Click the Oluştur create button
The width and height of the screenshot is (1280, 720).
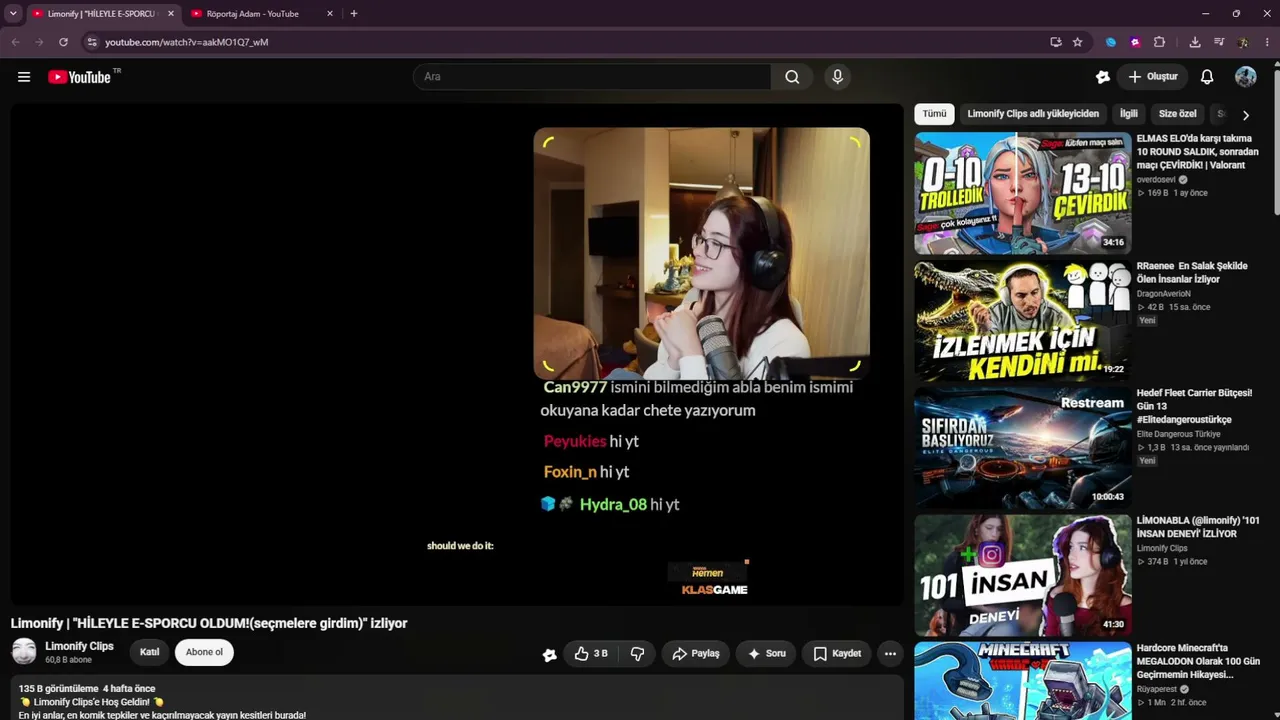pyautogui.click(x=1153, y=77)
